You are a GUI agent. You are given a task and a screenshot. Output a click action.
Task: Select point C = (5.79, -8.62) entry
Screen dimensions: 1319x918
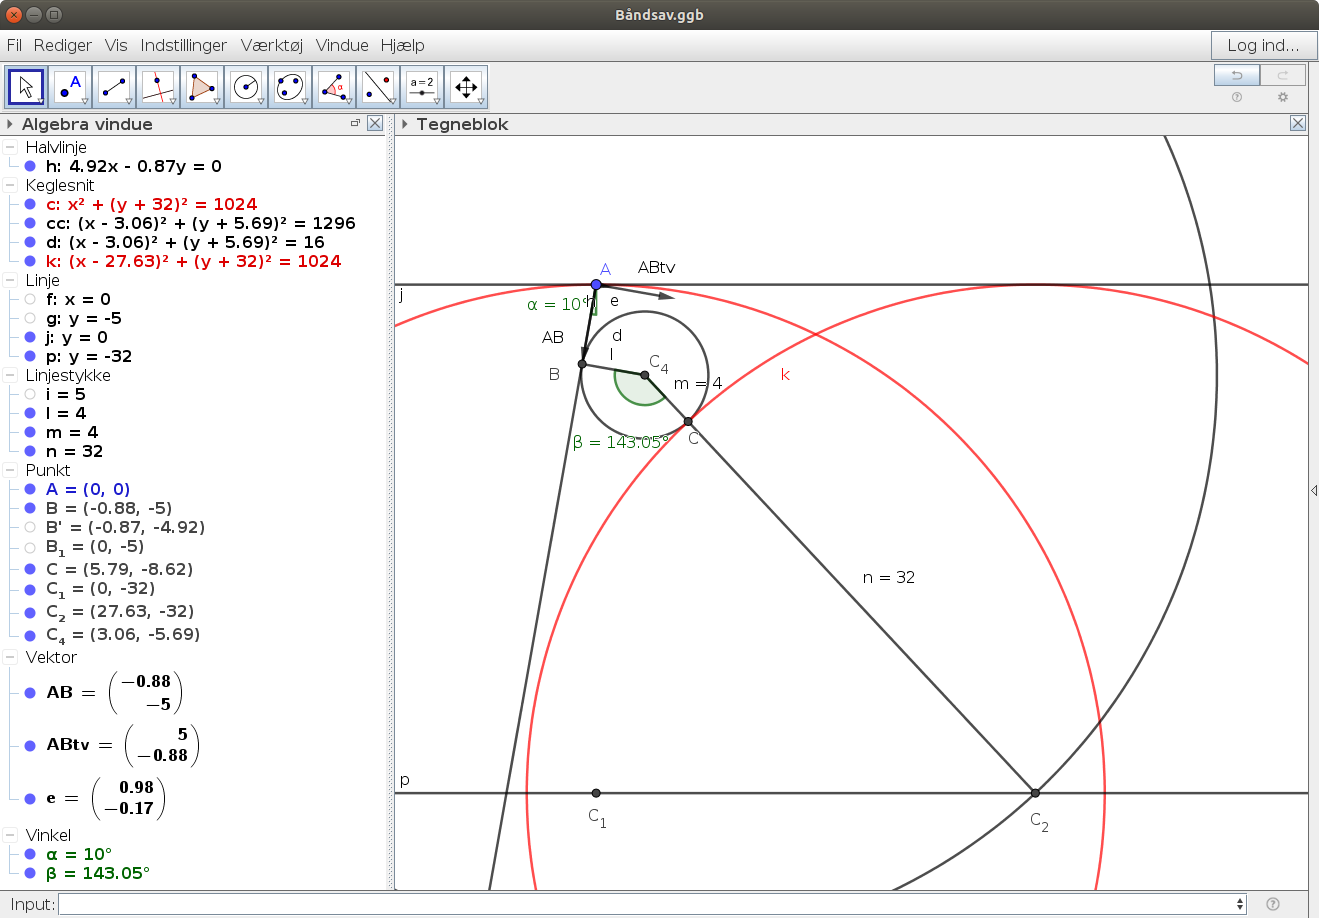tap(120, 569)
